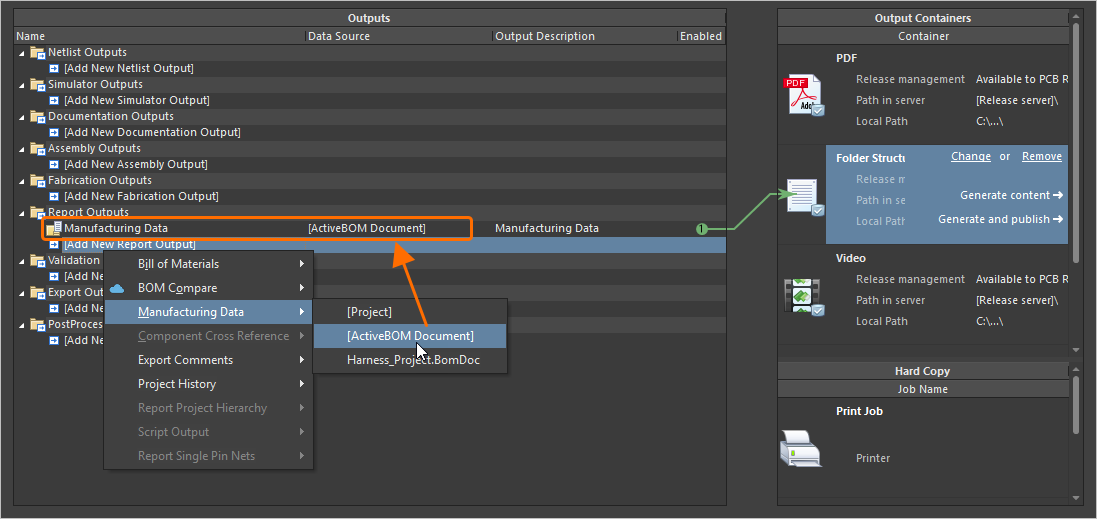Select Harness_Project.BomDoc as the data source
This screenshot has width=1097, height=519.
click(x=413, y=360)
